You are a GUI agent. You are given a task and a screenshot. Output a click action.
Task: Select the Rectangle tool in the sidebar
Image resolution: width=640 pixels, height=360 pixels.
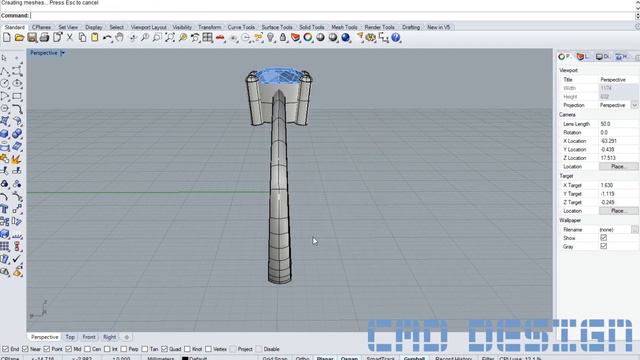click(17, 96)
